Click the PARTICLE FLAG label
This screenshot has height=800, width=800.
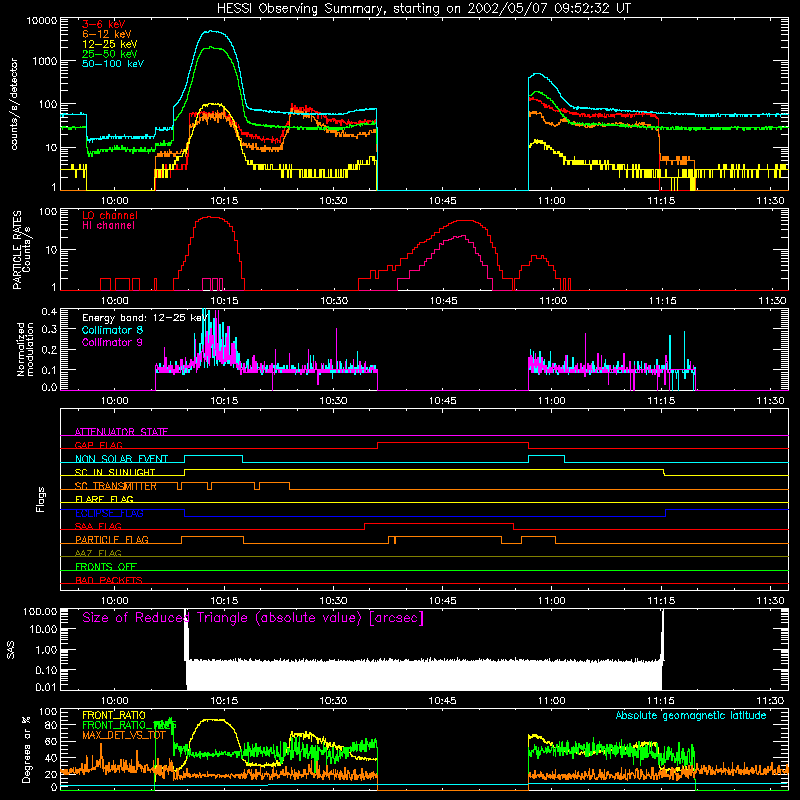(112, 539)
